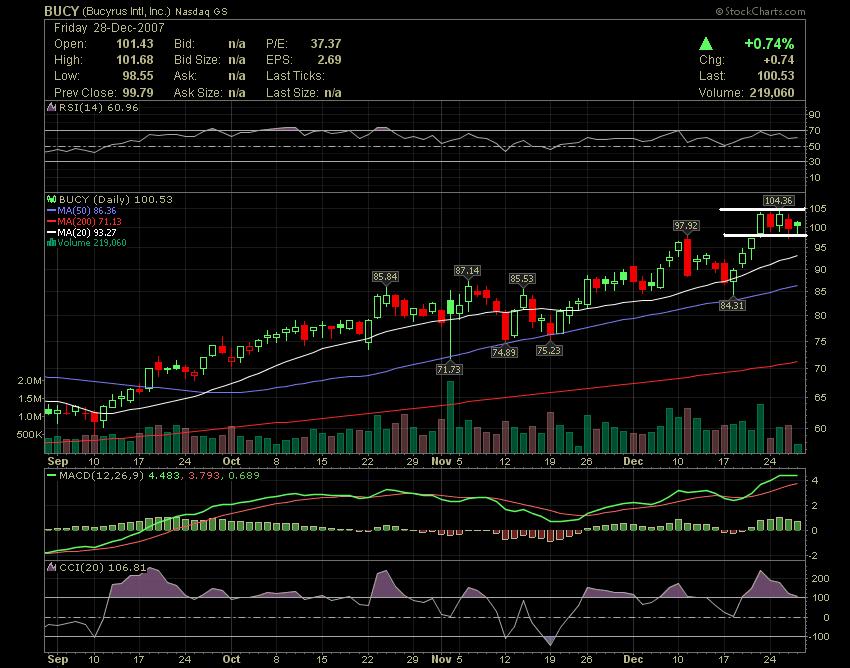The width and height of the screenshot is (850, 668).
Task: Click the Open value 101.43
Action: pyautogui.click(x=134, y=44)
